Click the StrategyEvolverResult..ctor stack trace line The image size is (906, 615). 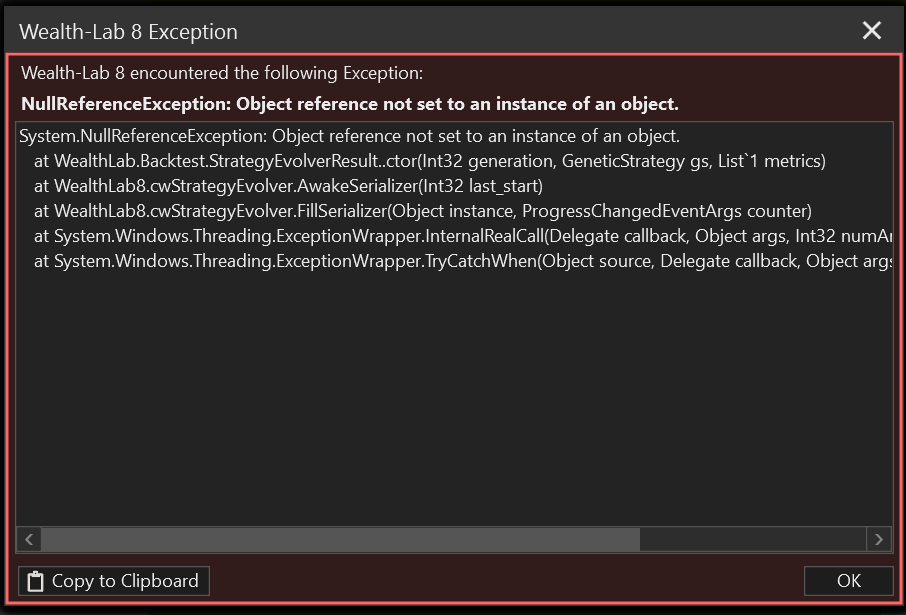click(430, 161)
